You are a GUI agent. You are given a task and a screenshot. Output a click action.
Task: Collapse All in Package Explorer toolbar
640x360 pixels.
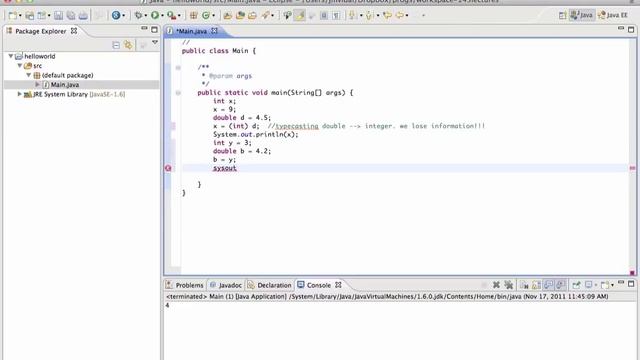point(116,45)
